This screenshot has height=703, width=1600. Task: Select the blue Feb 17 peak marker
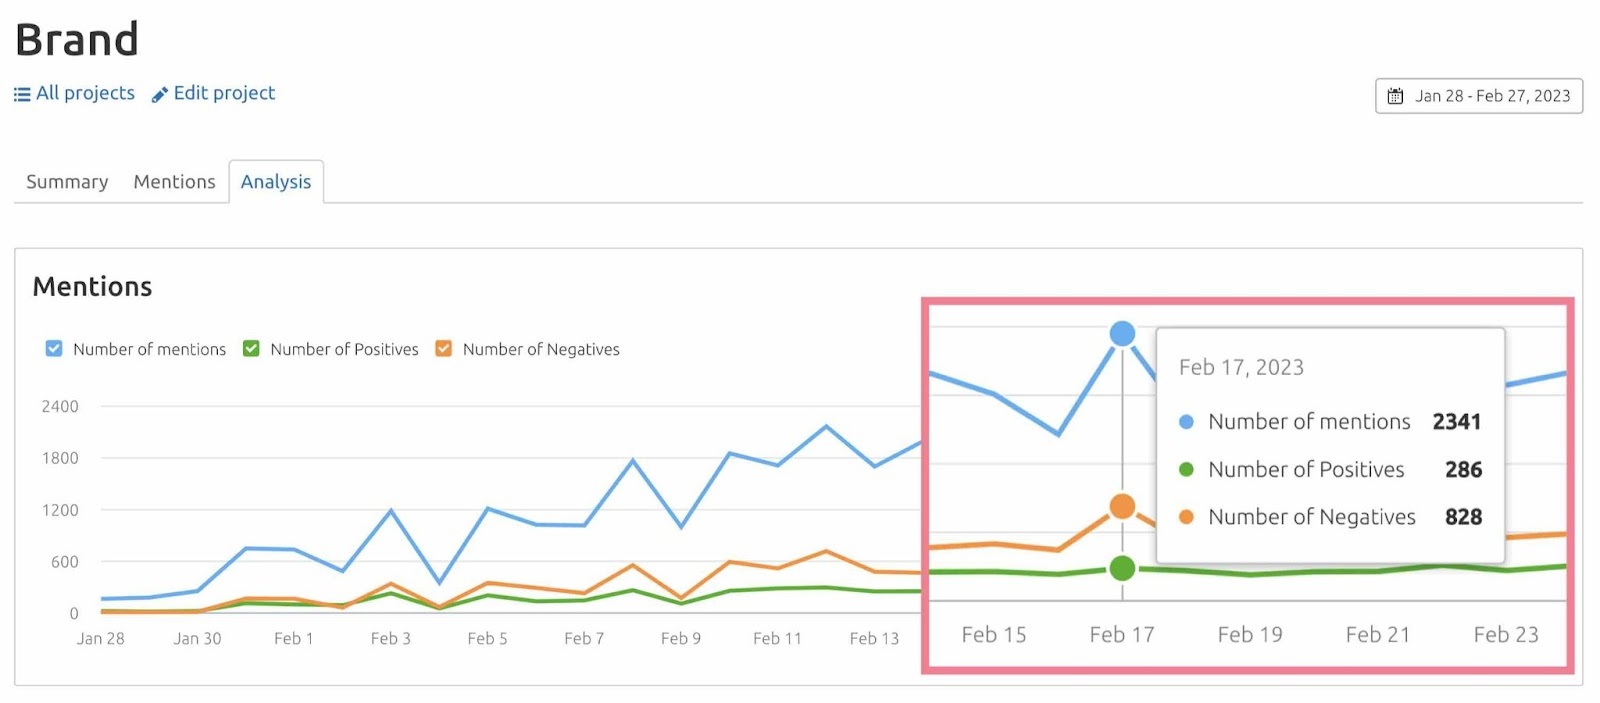coord(1122,333)
